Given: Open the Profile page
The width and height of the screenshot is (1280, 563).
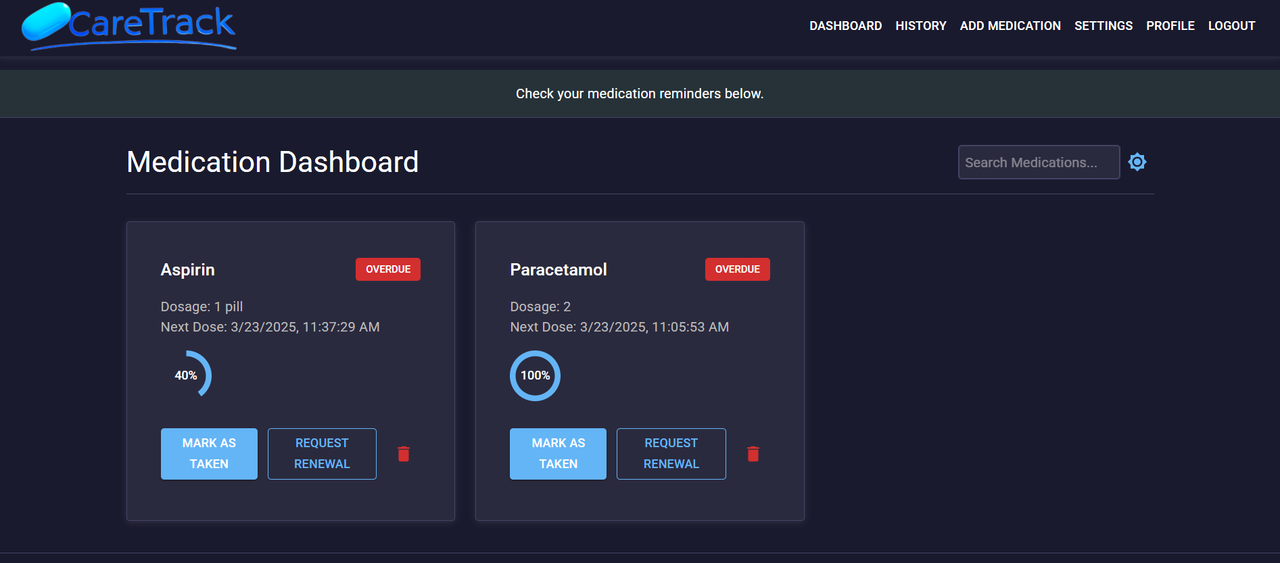Looking at the screenshot, I should (x=1170, y=26).
